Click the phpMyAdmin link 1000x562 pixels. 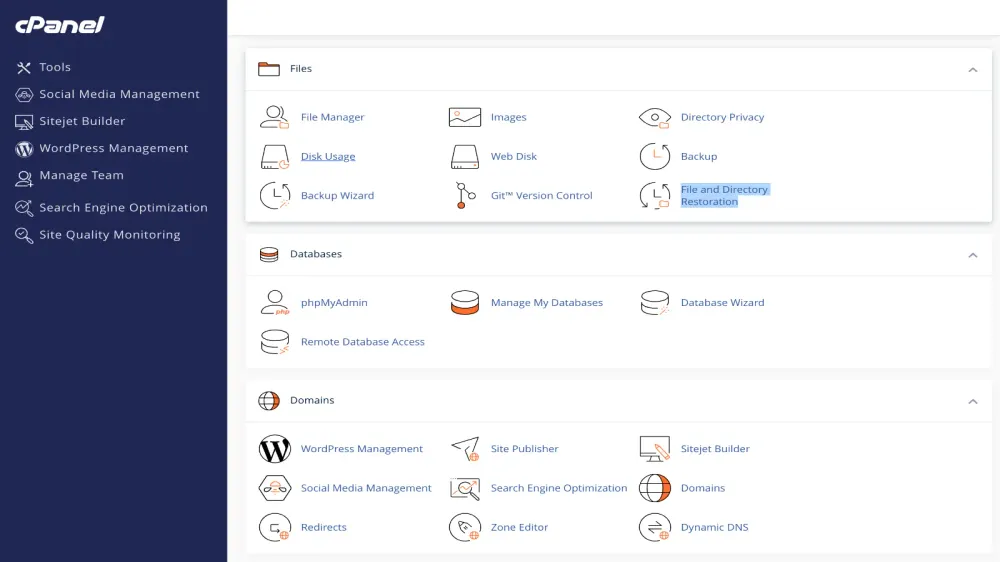coord(334,302)
